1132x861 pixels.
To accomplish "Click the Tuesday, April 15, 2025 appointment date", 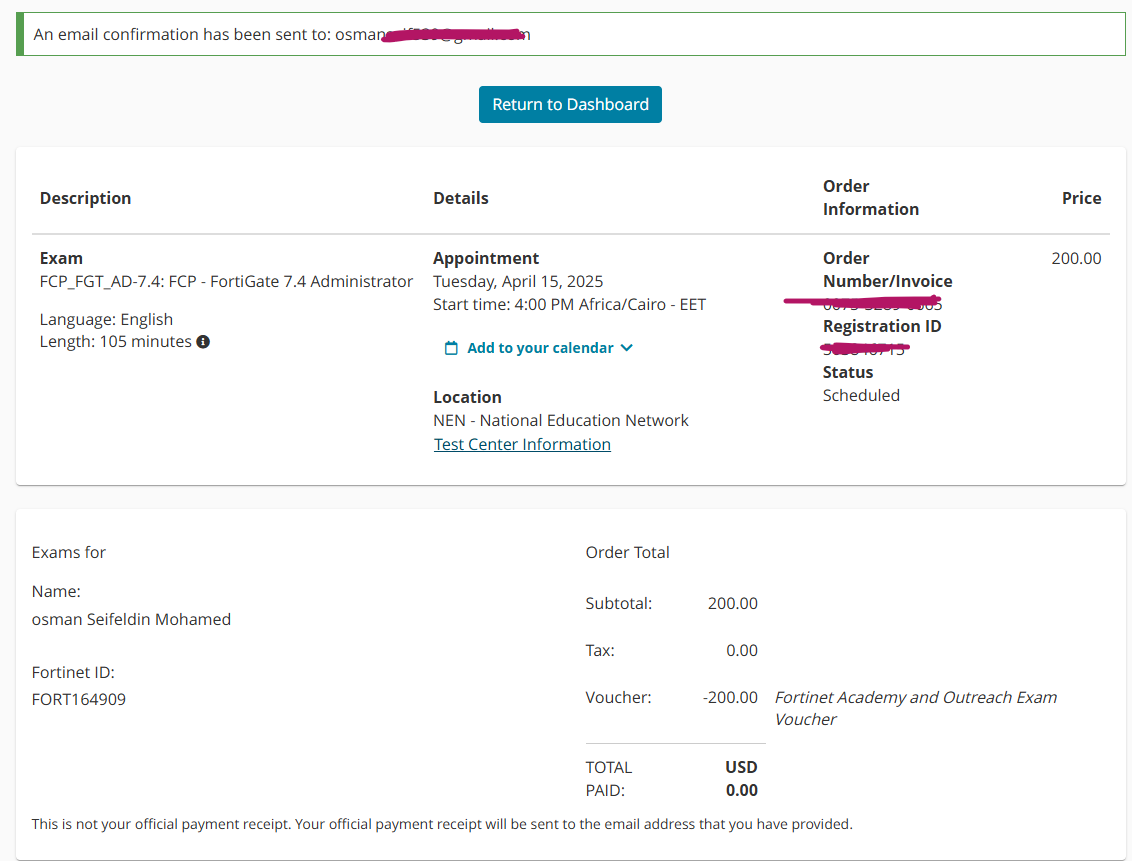I will (518, 282).
